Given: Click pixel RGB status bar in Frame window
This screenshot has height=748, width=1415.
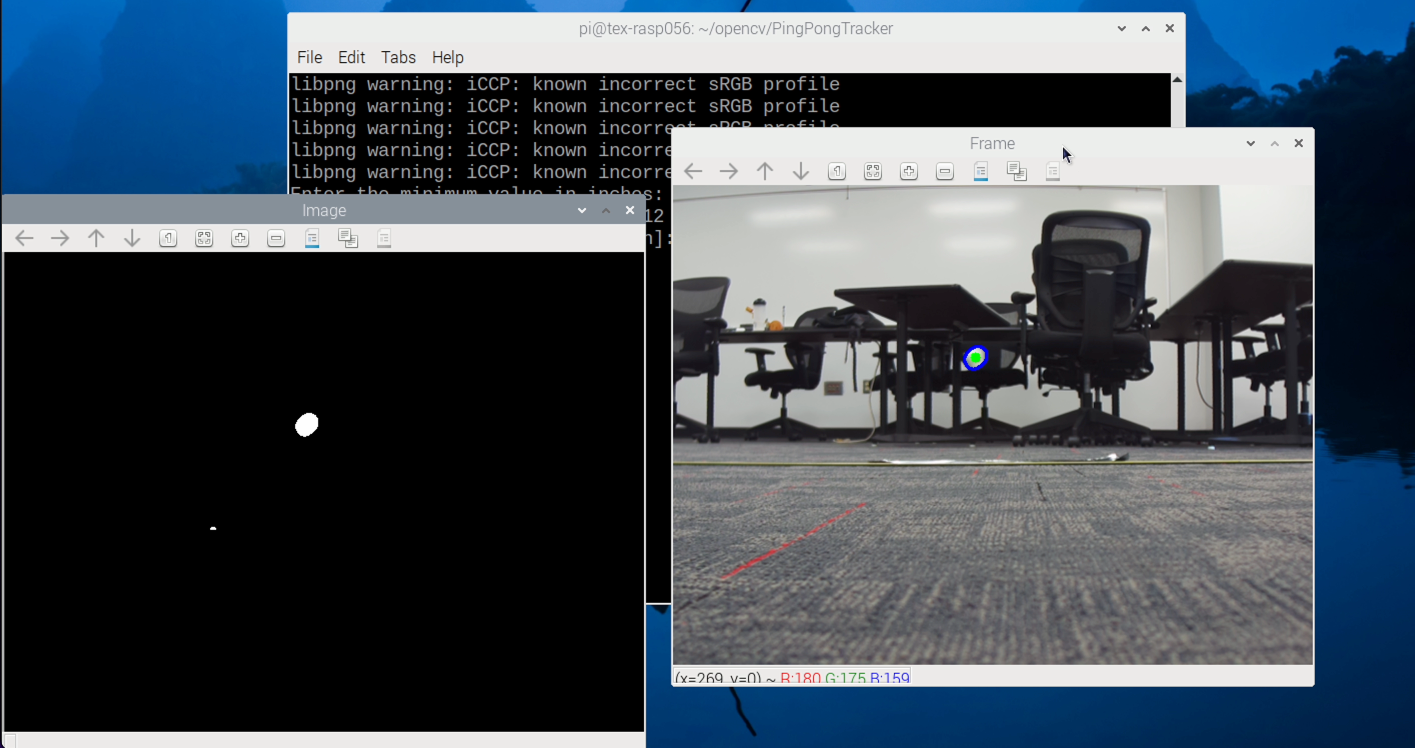Looking at the screenshot, I should (x=792, y=678).
